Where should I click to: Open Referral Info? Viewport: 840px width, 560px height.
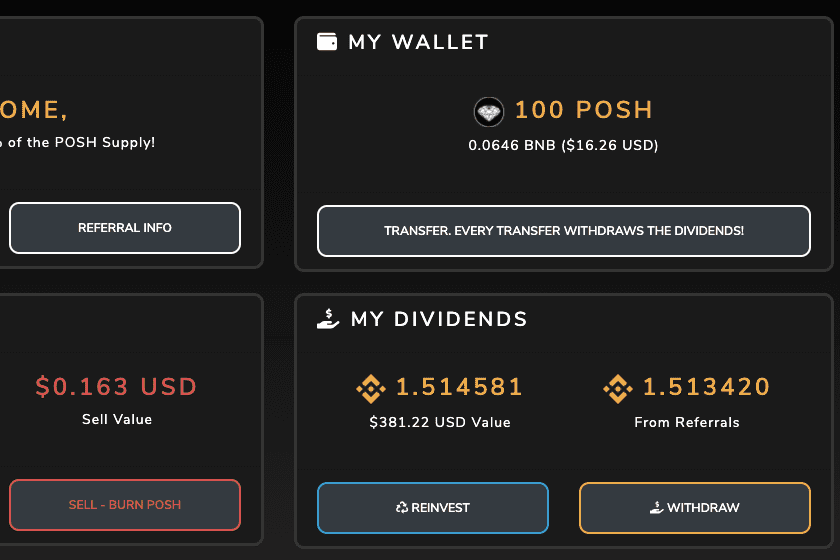tap(125, 228)
